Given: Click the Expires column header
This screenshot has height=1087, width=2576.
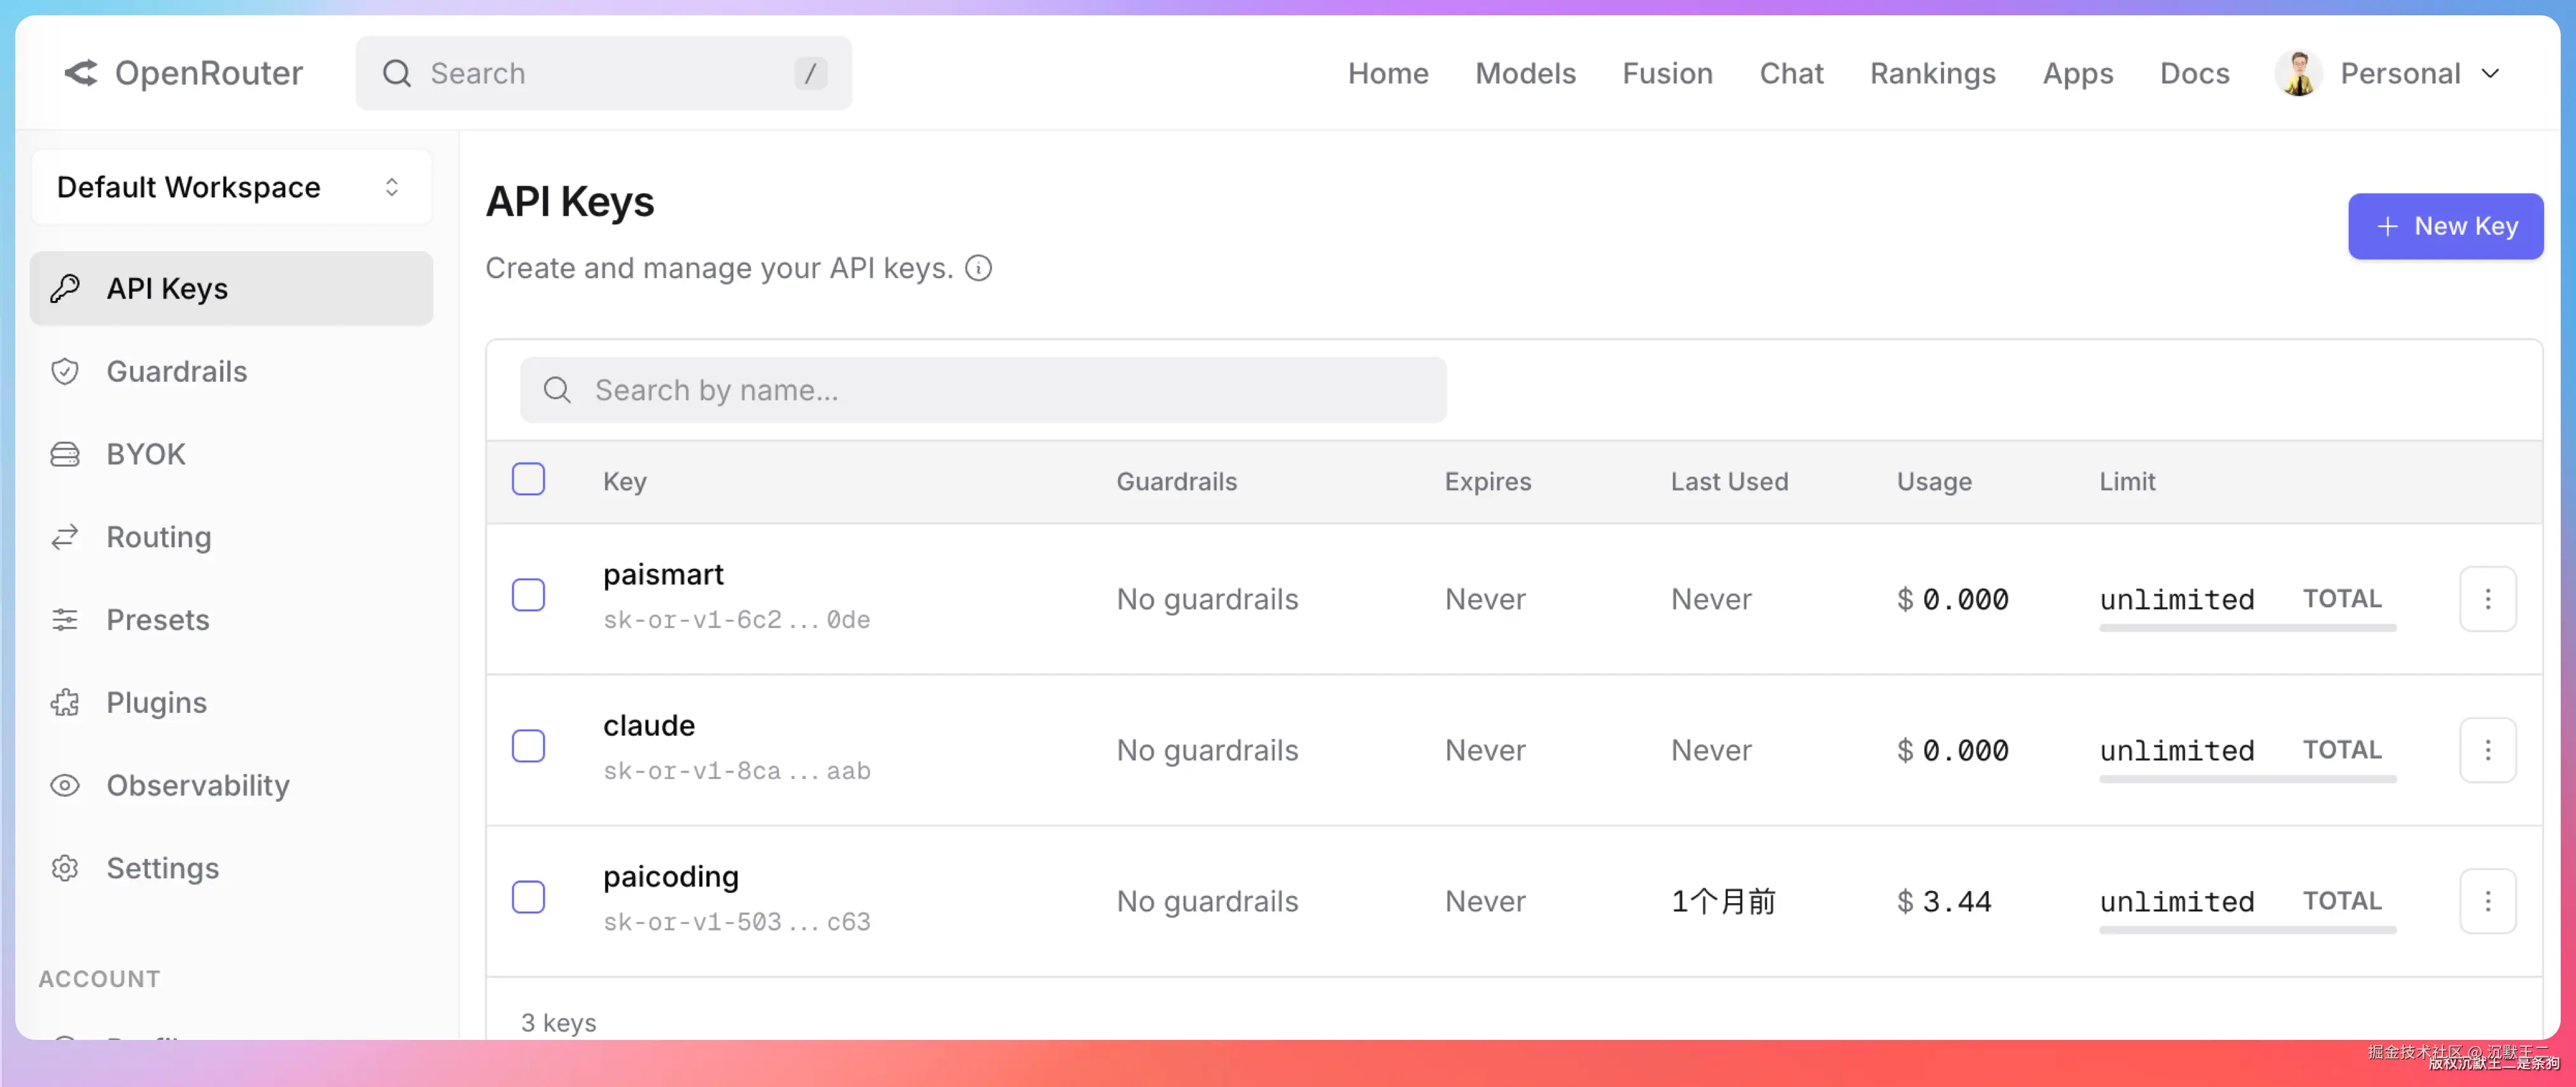Looking at the screenshot, I should coord(1488,482).
